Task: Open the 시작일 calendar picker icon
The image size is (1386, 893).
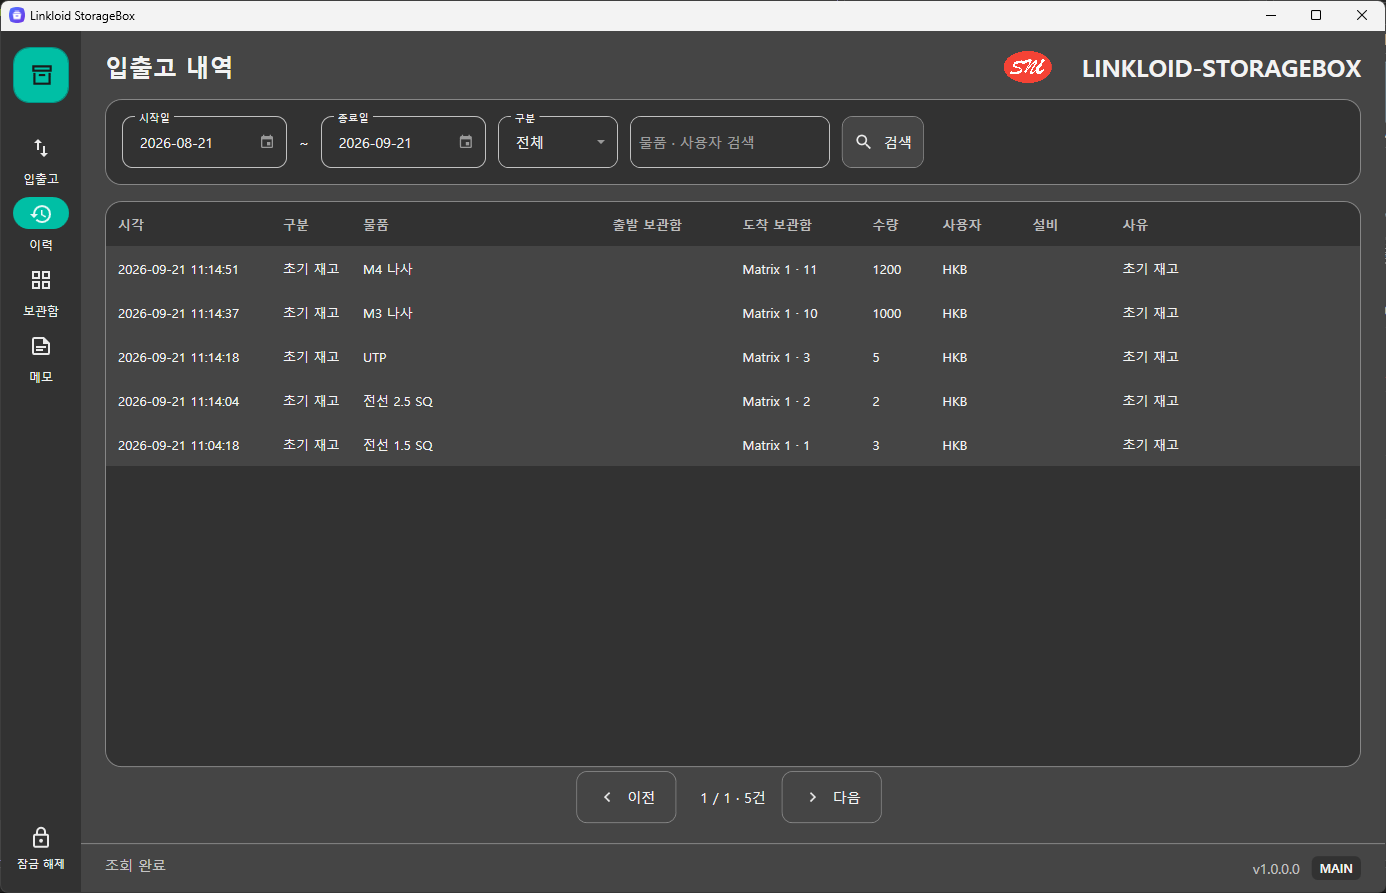Action: coord(267,142)
